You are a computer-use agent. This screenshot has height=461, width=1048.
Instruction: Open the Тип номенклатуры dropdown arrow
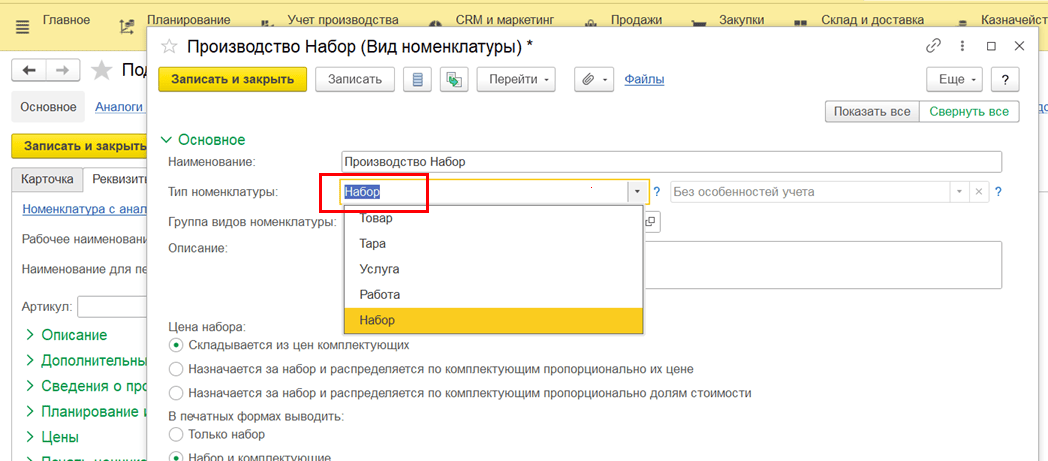coord(636,192)
